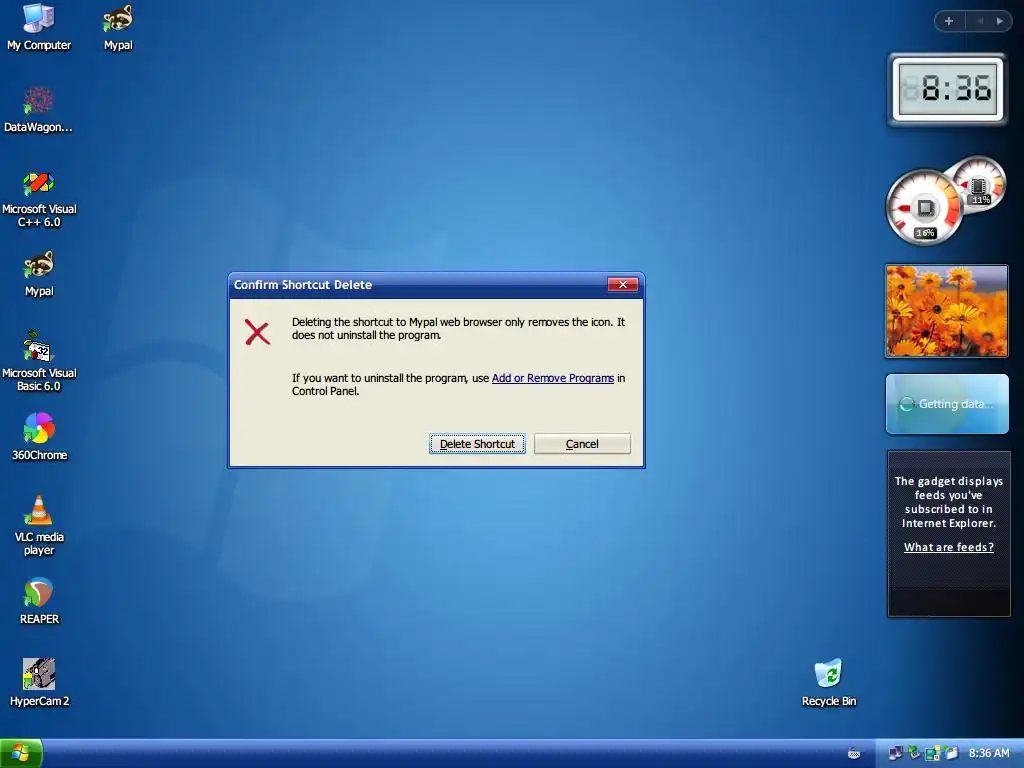The height and width of the screenshot is (768, 1024).
Task: Go to previous gadgets with left arrow
Action: point(980,21)
